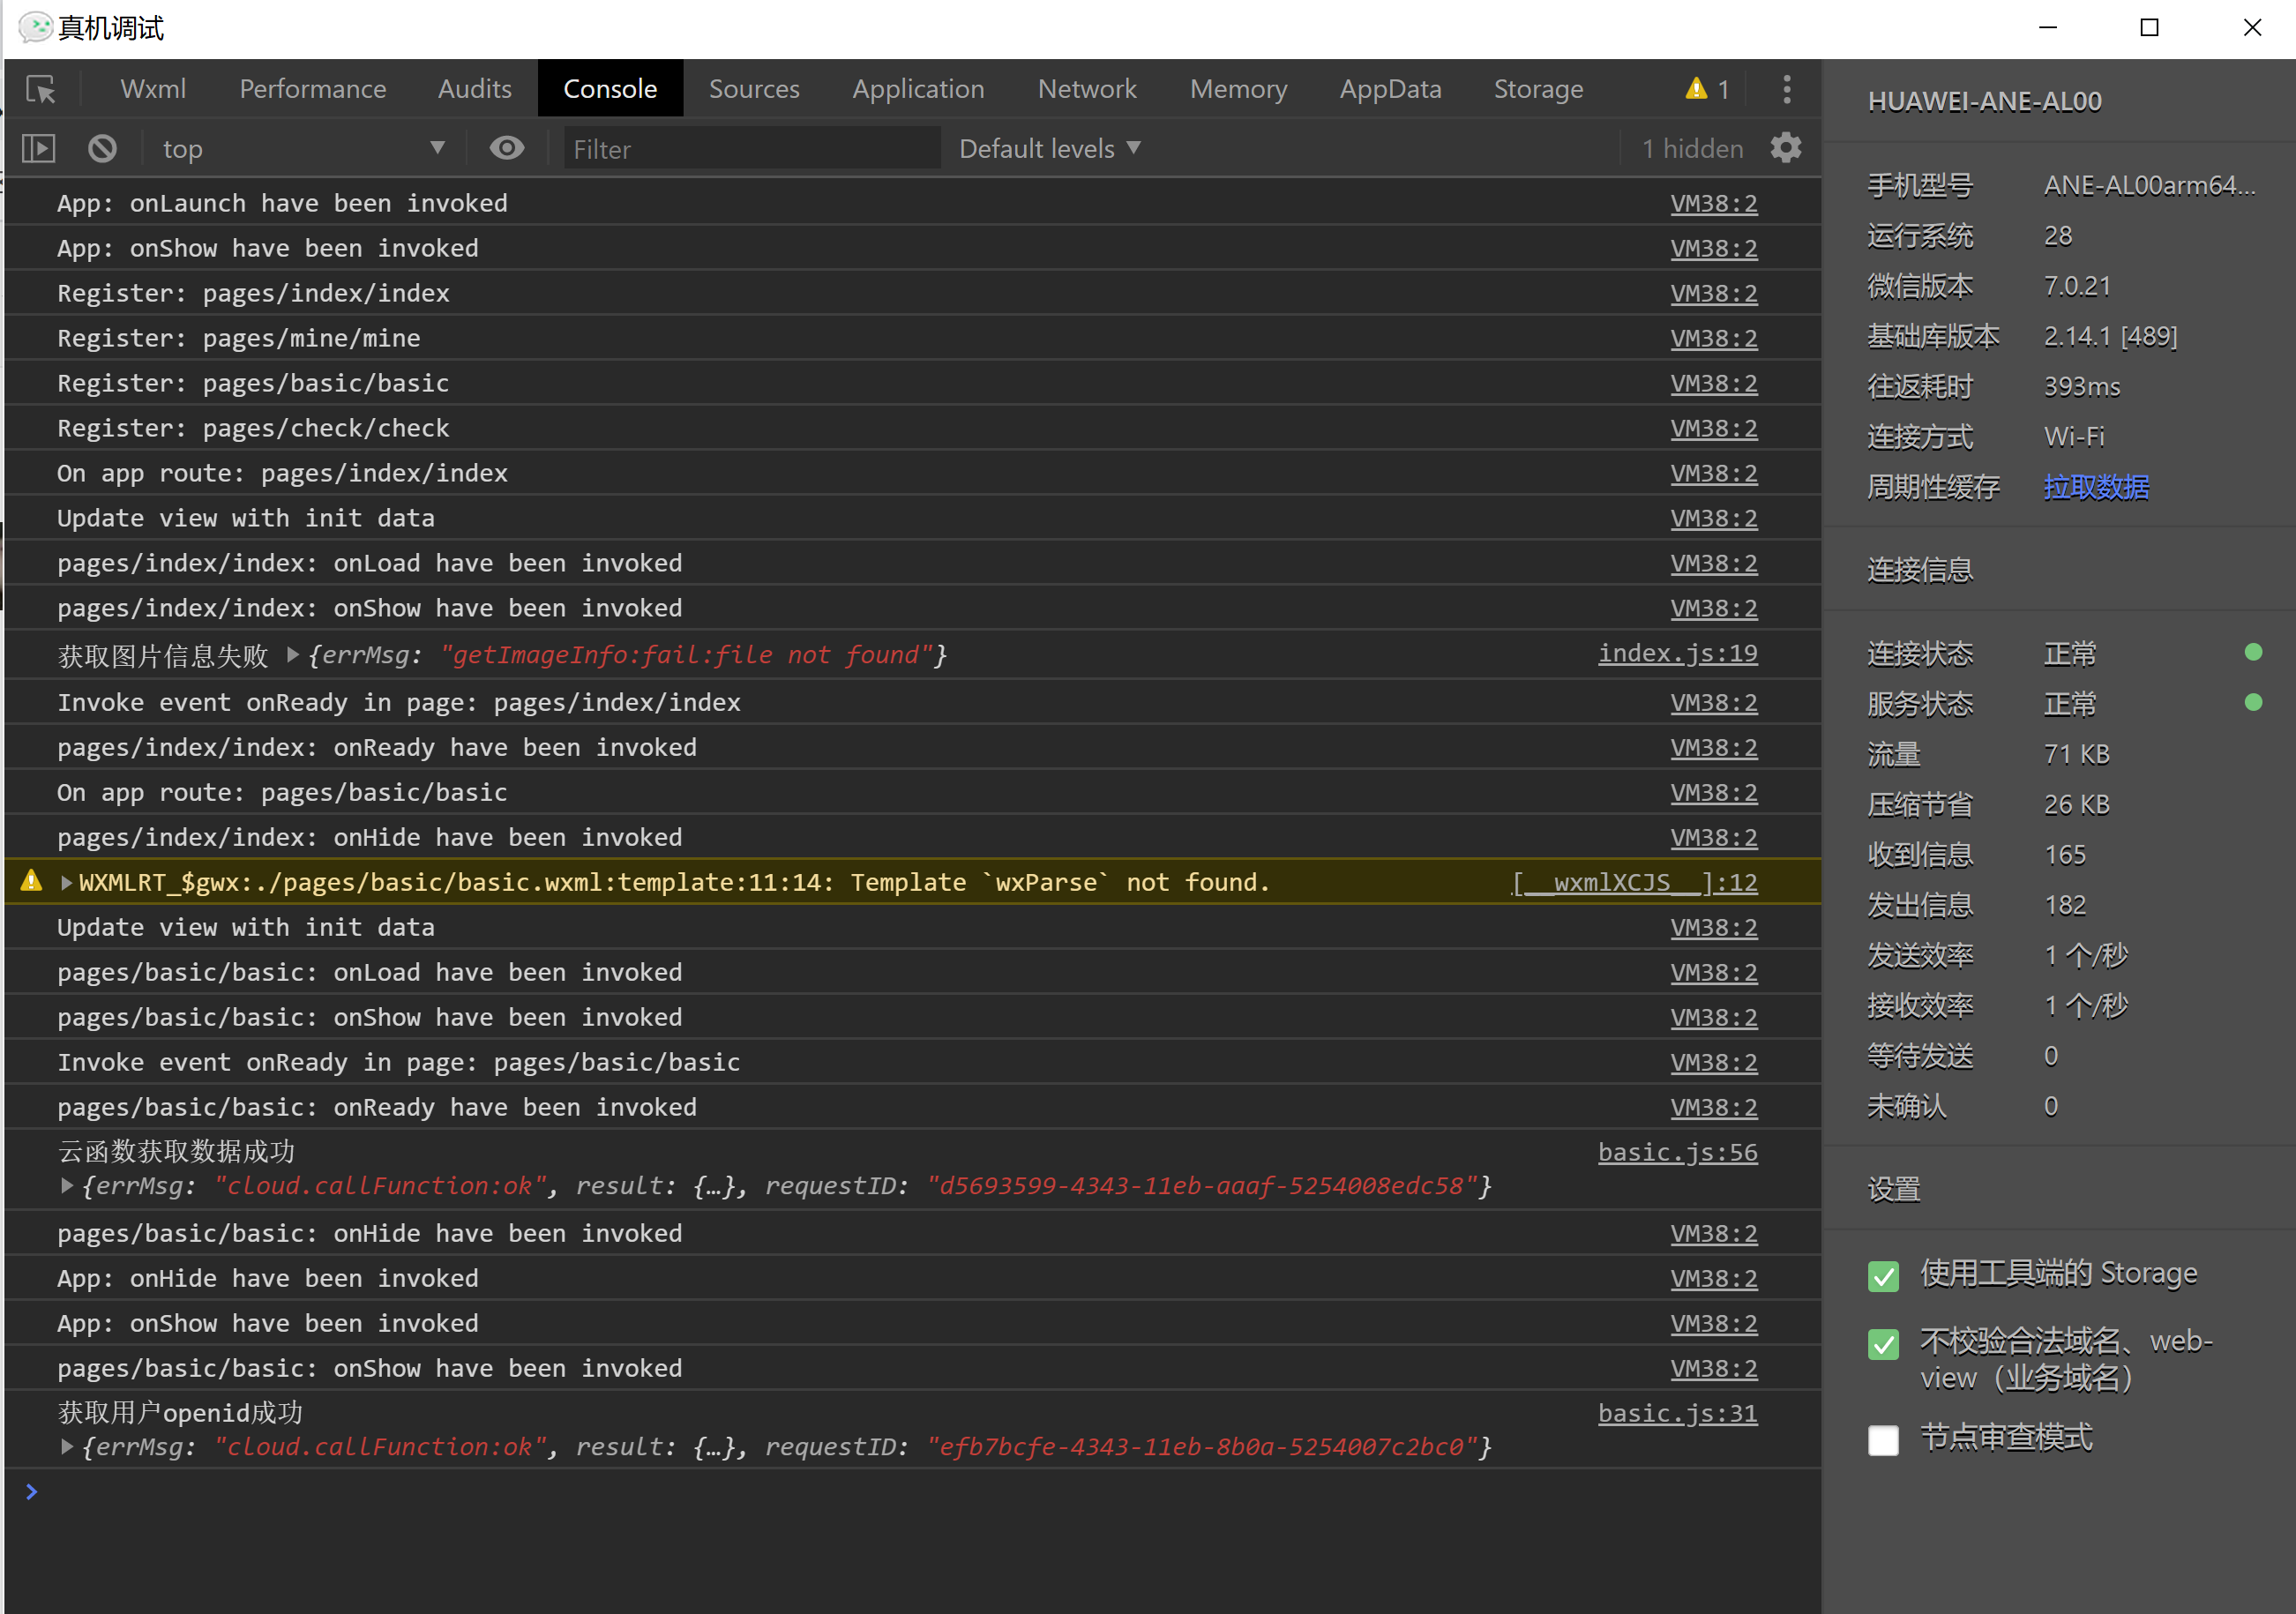Switch to the Network tab

(1087, 89)
